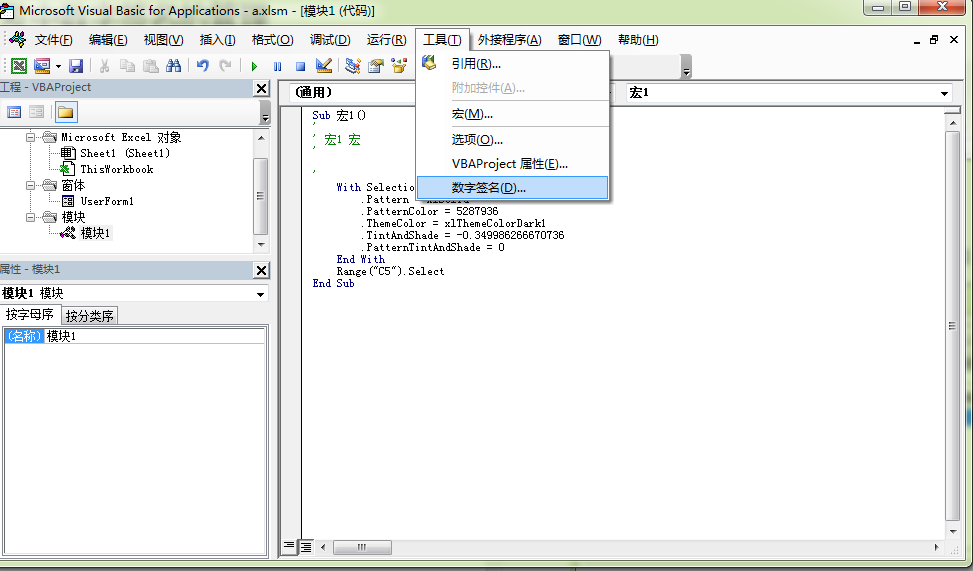This screenshot has width=973, height=571.
Task: Click the Paste clipboard icon
Action: pos(150,65)
